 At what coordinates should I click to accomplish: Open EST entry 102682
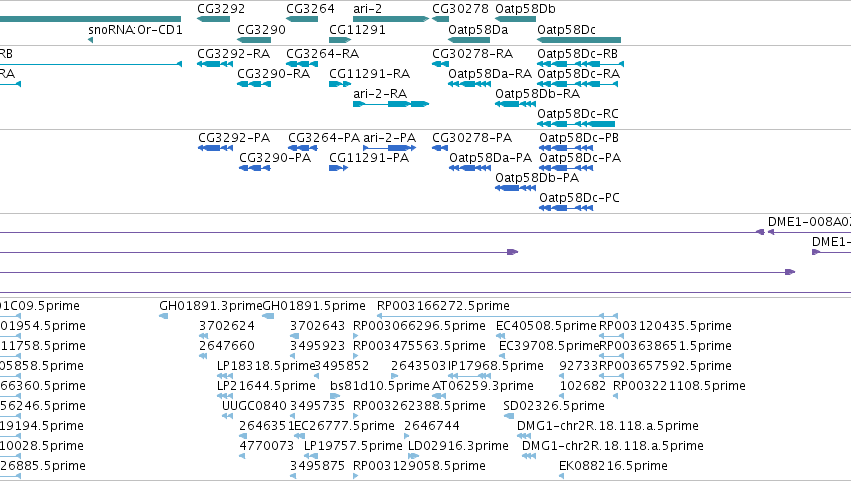pos(583,387)
